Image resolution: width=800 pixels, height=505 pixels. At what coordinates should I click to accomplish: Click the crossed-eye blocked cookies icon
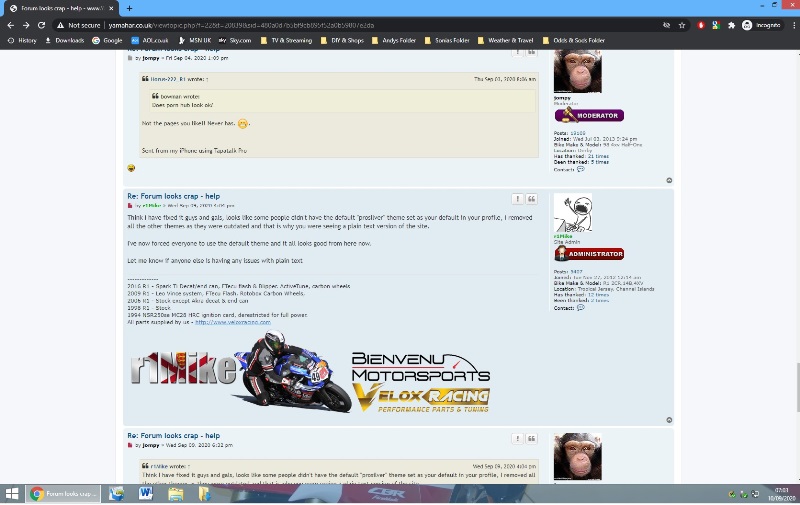[666, 25]
